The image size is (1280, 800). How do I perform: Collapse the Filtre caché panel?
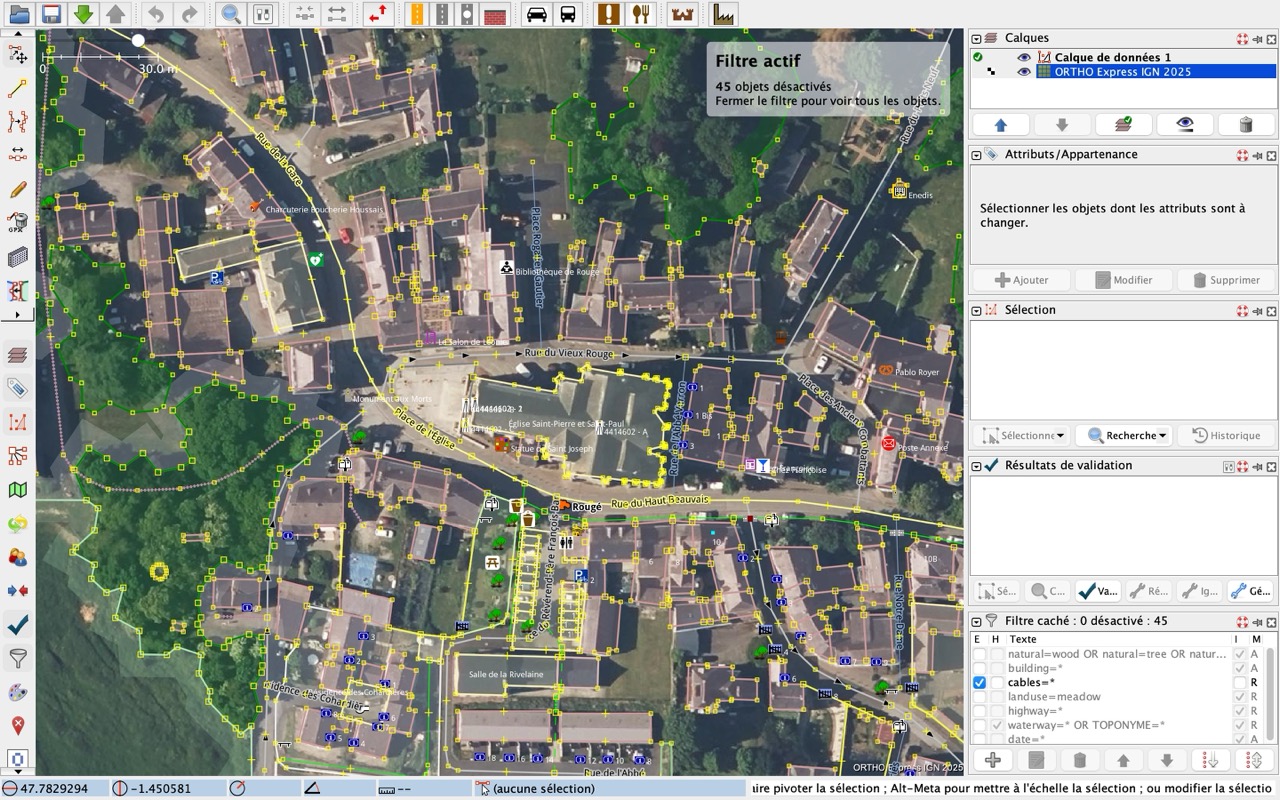[x=976, y=621]
